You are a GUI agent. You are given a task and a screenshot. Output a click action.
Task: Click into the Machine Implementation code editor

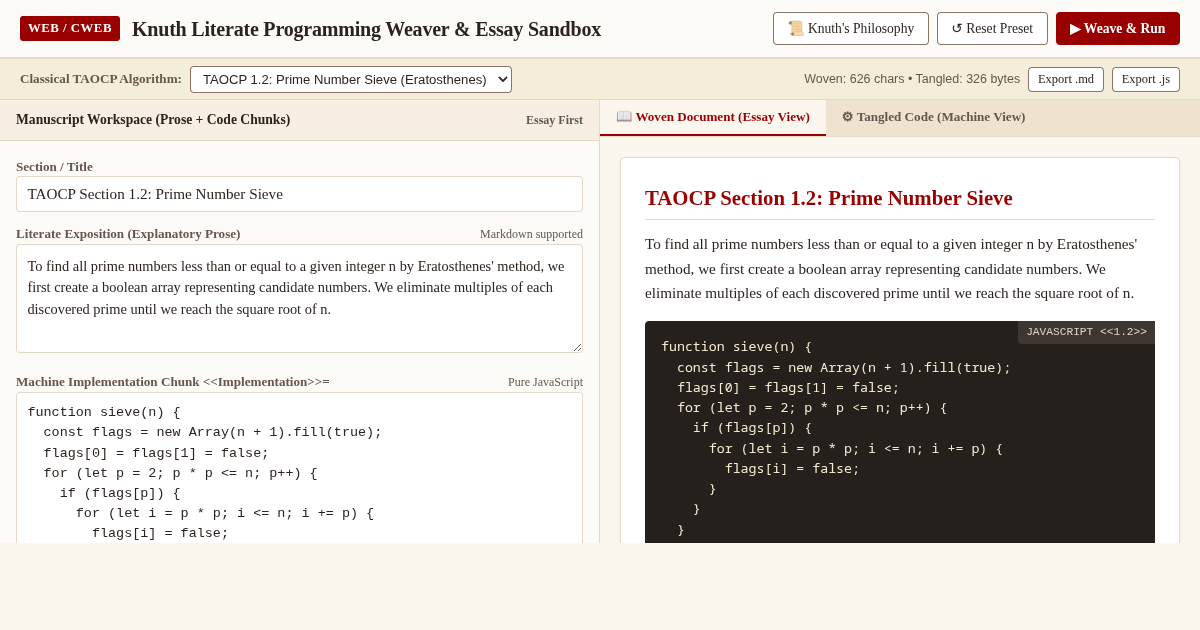[299, 468]
